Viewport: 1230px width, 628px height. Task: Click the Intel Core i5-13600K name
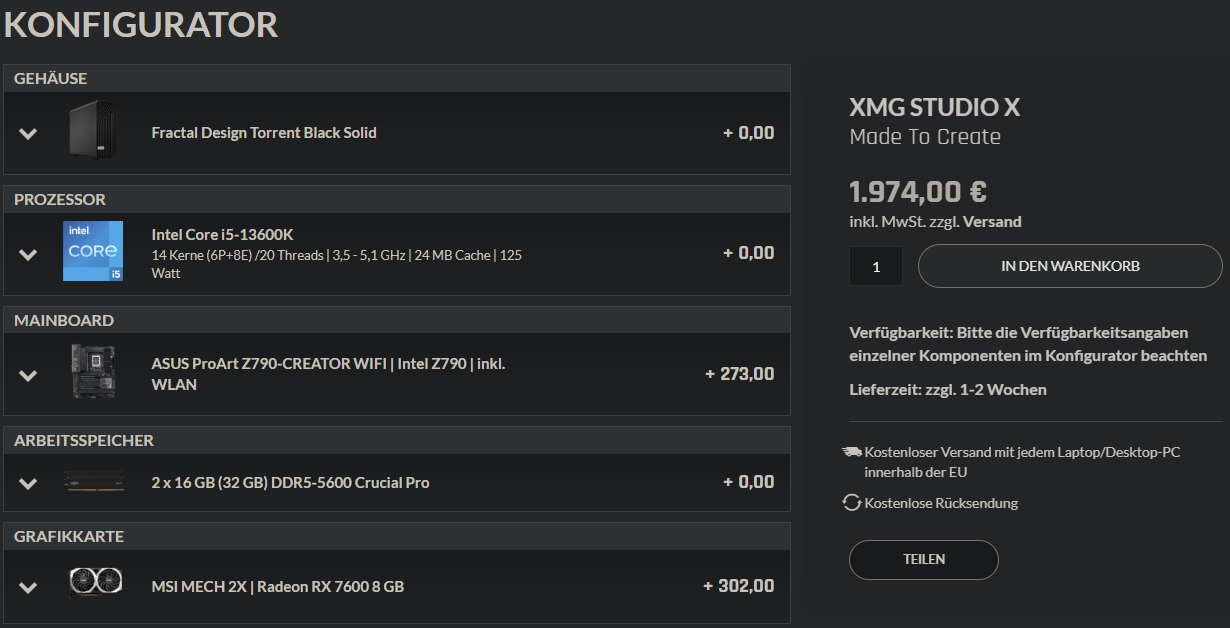click(222, 235)
